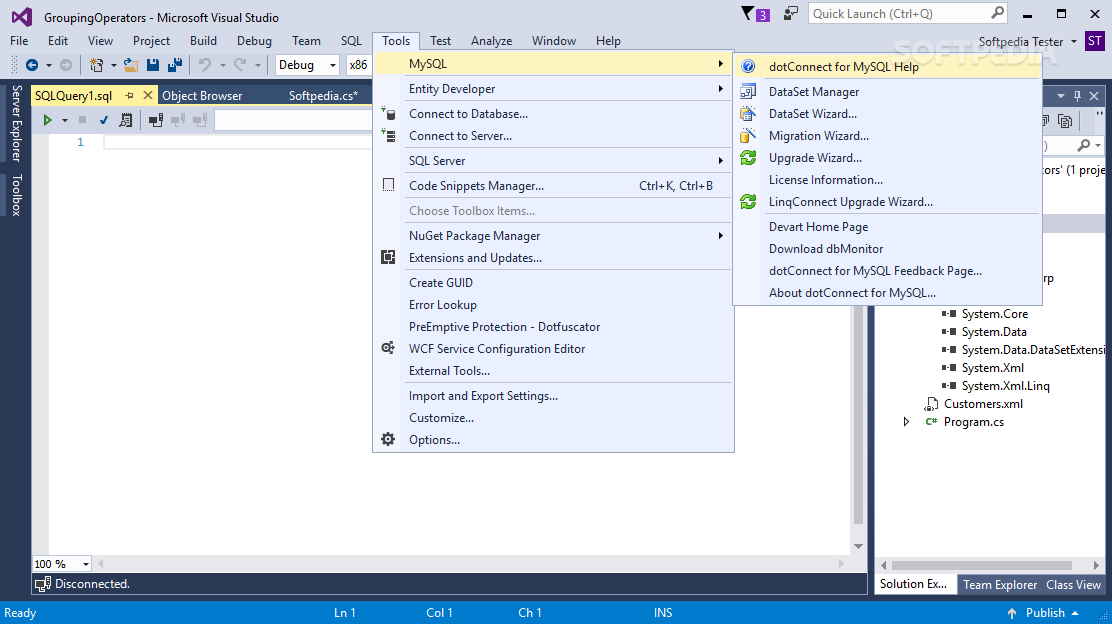The width and height of the screenshot is (1112, 624).
Task: Switch to the Softpedia.cs* tab
Action: click(x=323, y=96)
